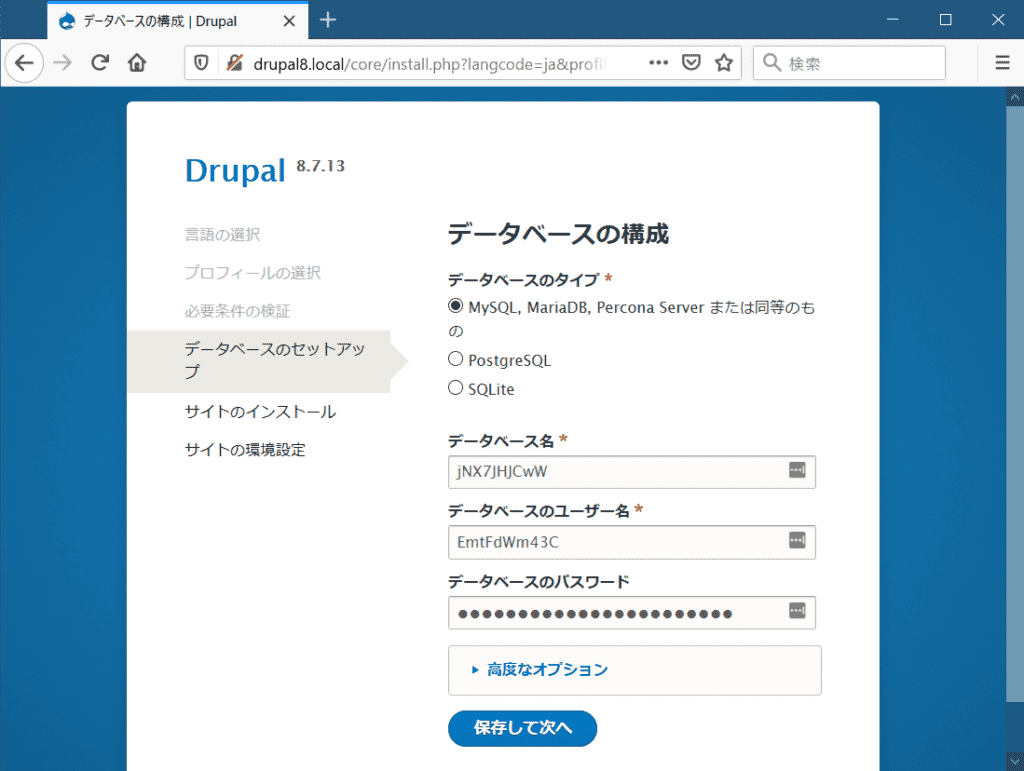The width and height of the screenshot is (1024, 771).
Task: Click the データベースのパスワード field
Action: (632, 613)
